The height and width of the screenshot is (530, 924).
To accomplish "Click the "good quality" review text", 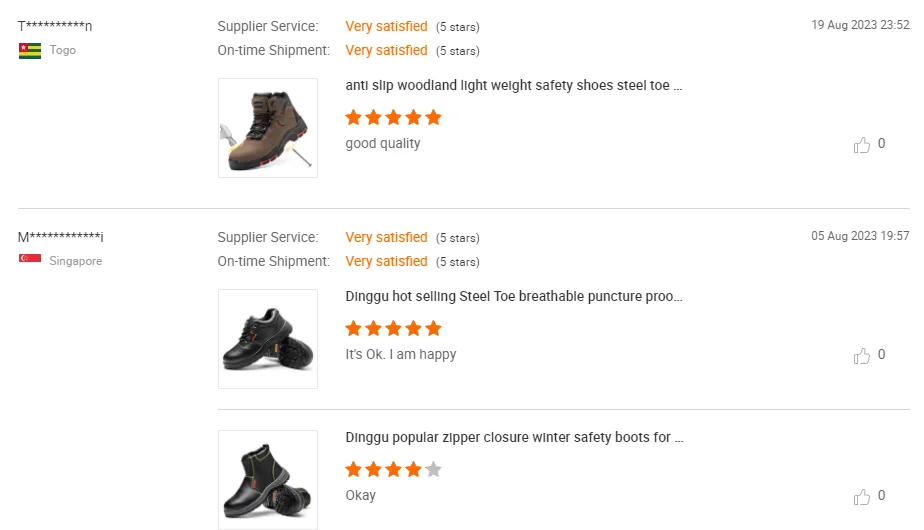I will click(x=383, y=144).
